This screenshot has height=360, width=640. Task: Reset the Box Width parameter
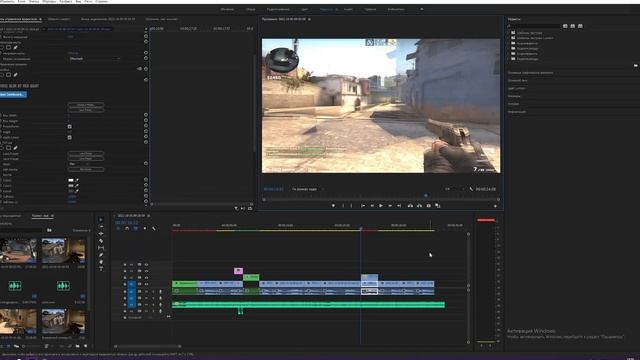146,116
